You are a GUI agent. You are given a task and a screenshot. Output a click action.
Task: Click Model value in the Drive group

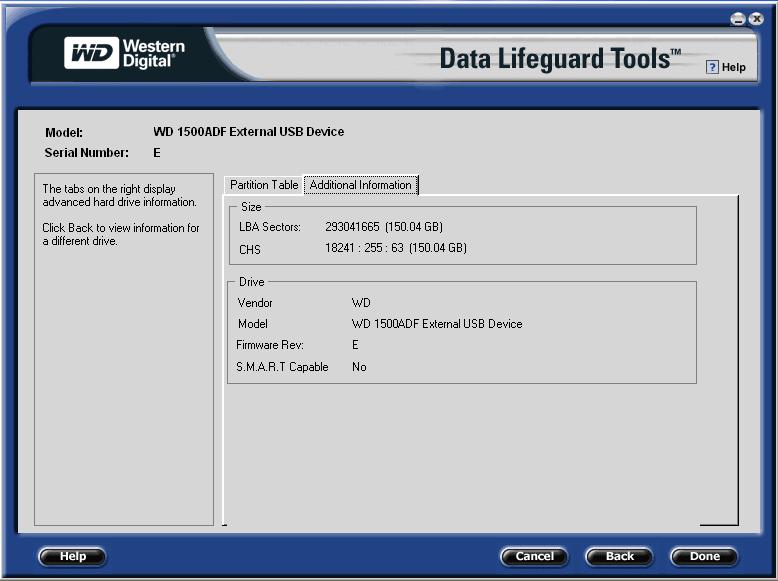(437, 324)
